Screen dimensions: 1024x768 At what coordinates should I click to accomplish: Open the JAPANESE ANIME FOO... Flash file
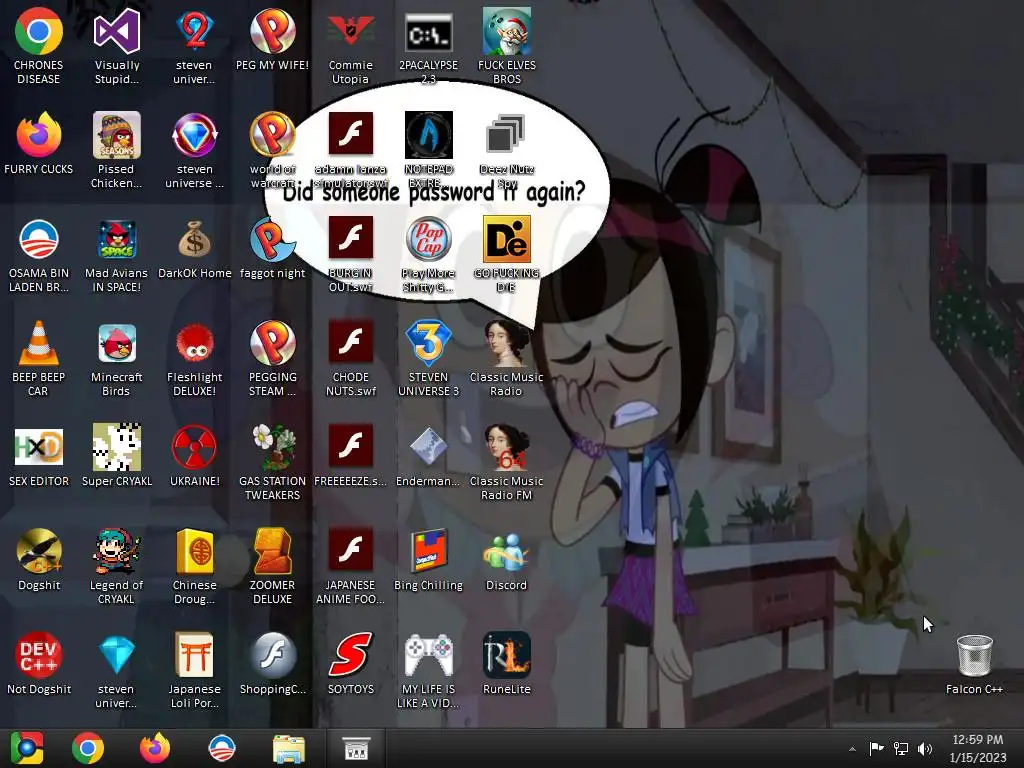point(351,566)
